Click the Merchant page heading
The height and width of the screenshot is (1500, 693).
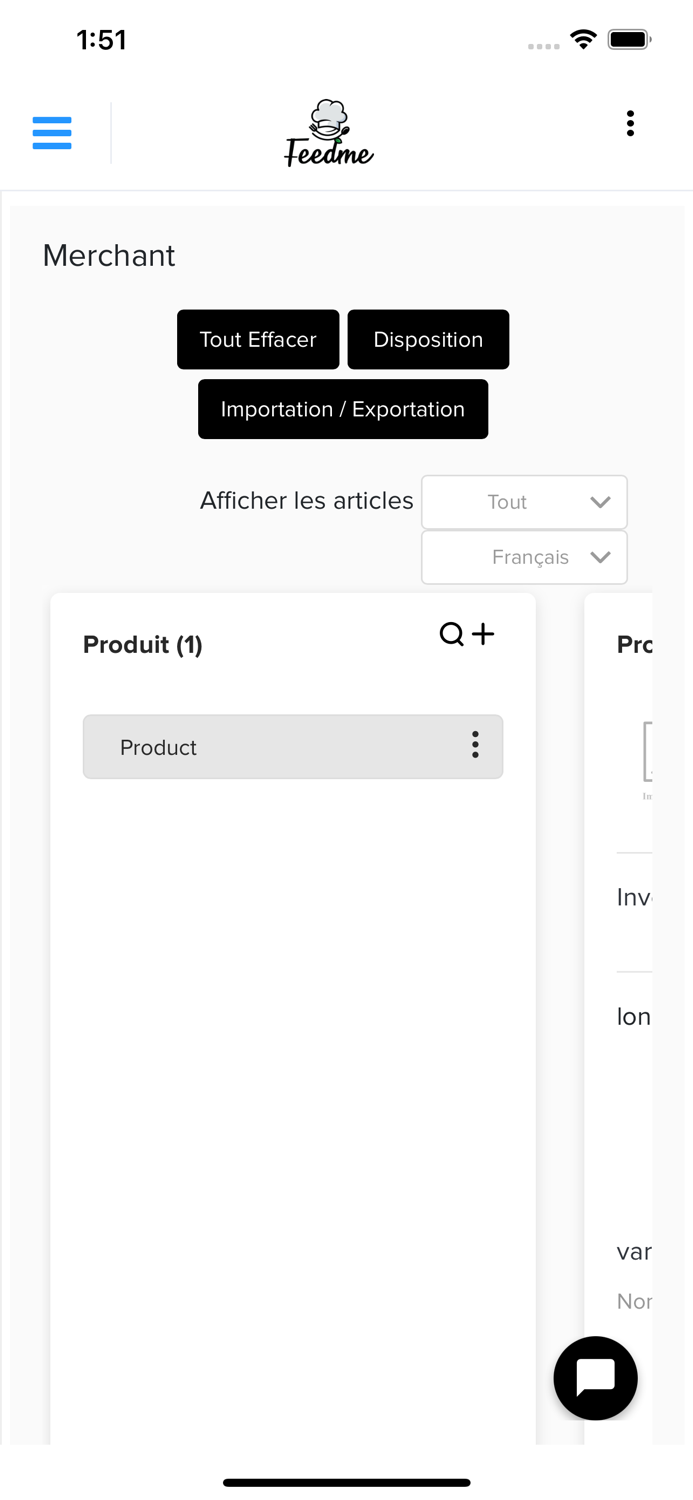109,256
